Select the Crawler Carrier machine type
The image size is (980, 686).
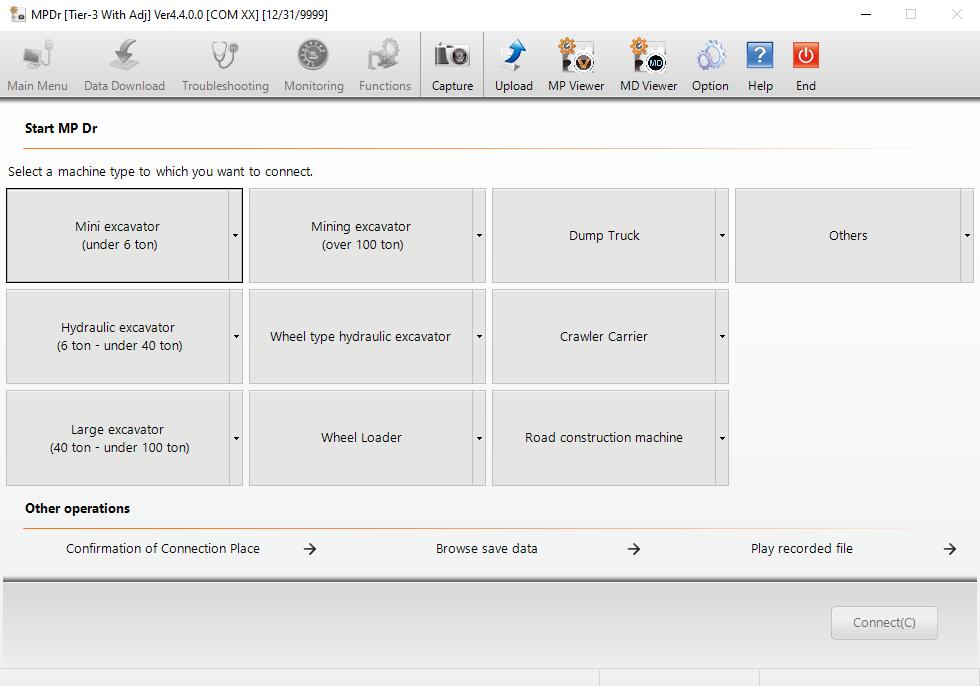pyautogui.click(x=603, y=336)
